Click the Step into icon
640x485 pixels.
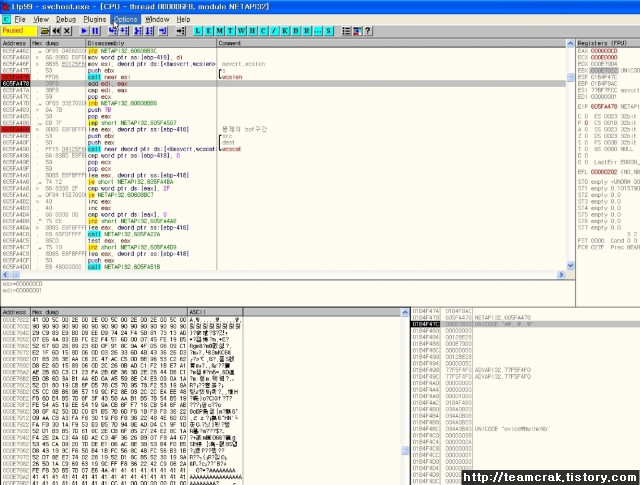coord(113,31)
